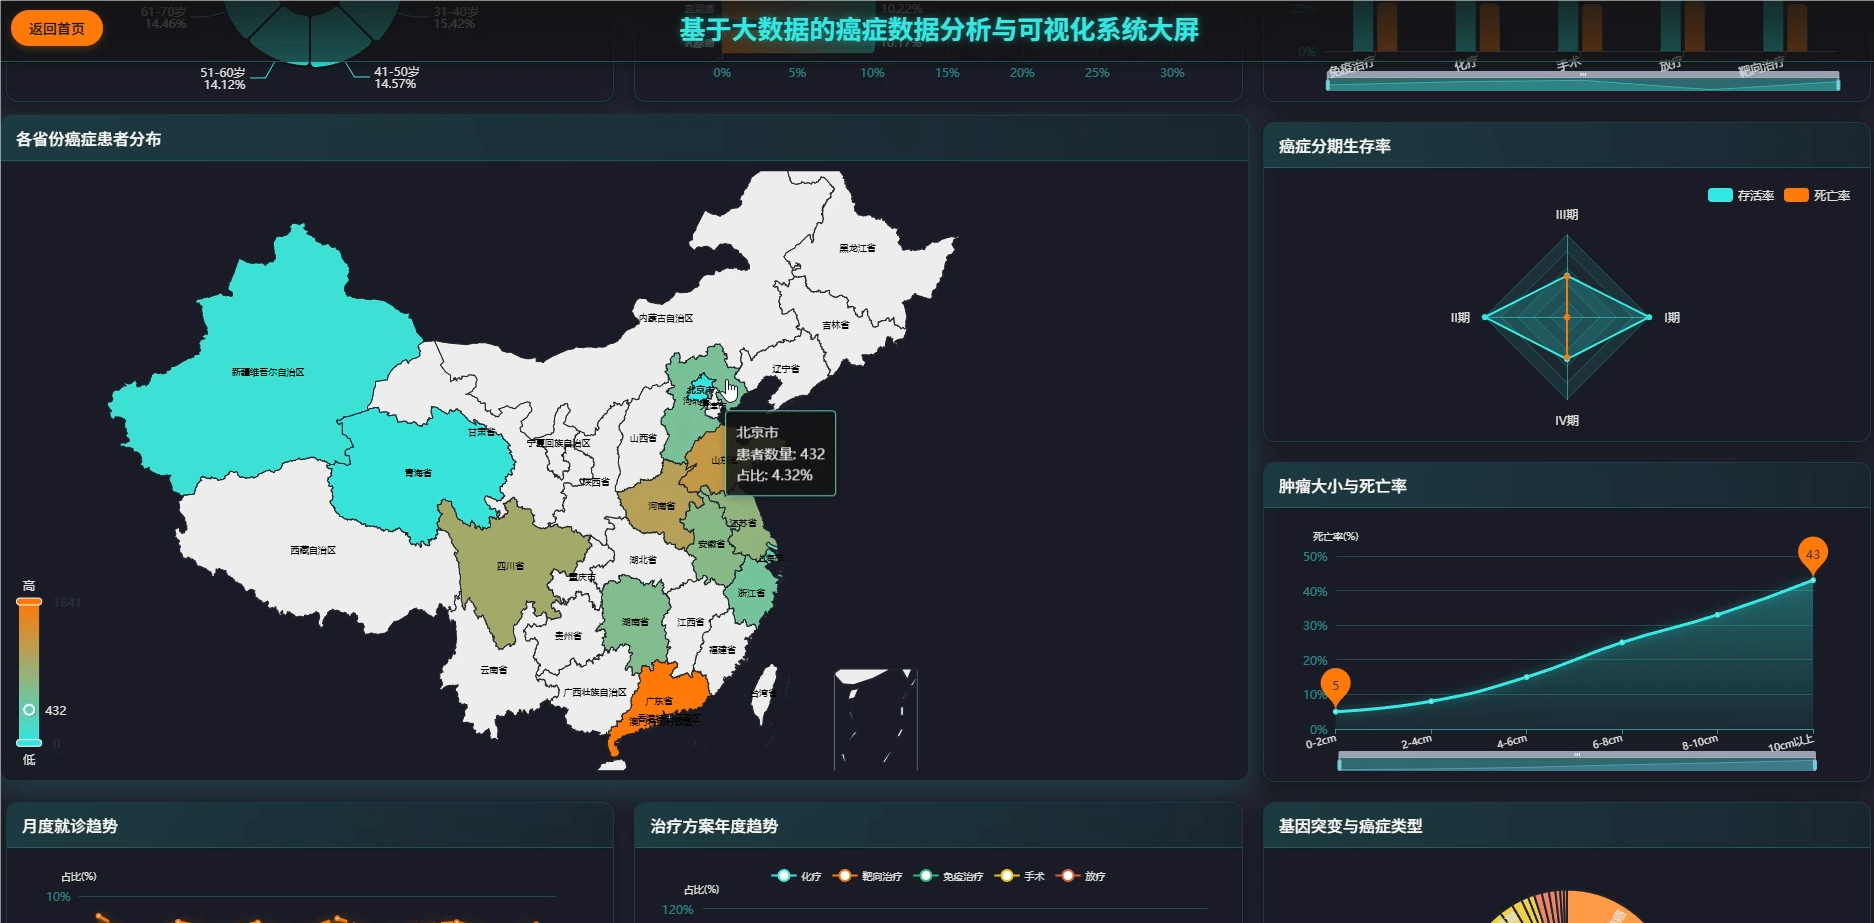1874x923 pixels.
Task: Select 黑龙江省 on the map
Action: pos(857,247)
